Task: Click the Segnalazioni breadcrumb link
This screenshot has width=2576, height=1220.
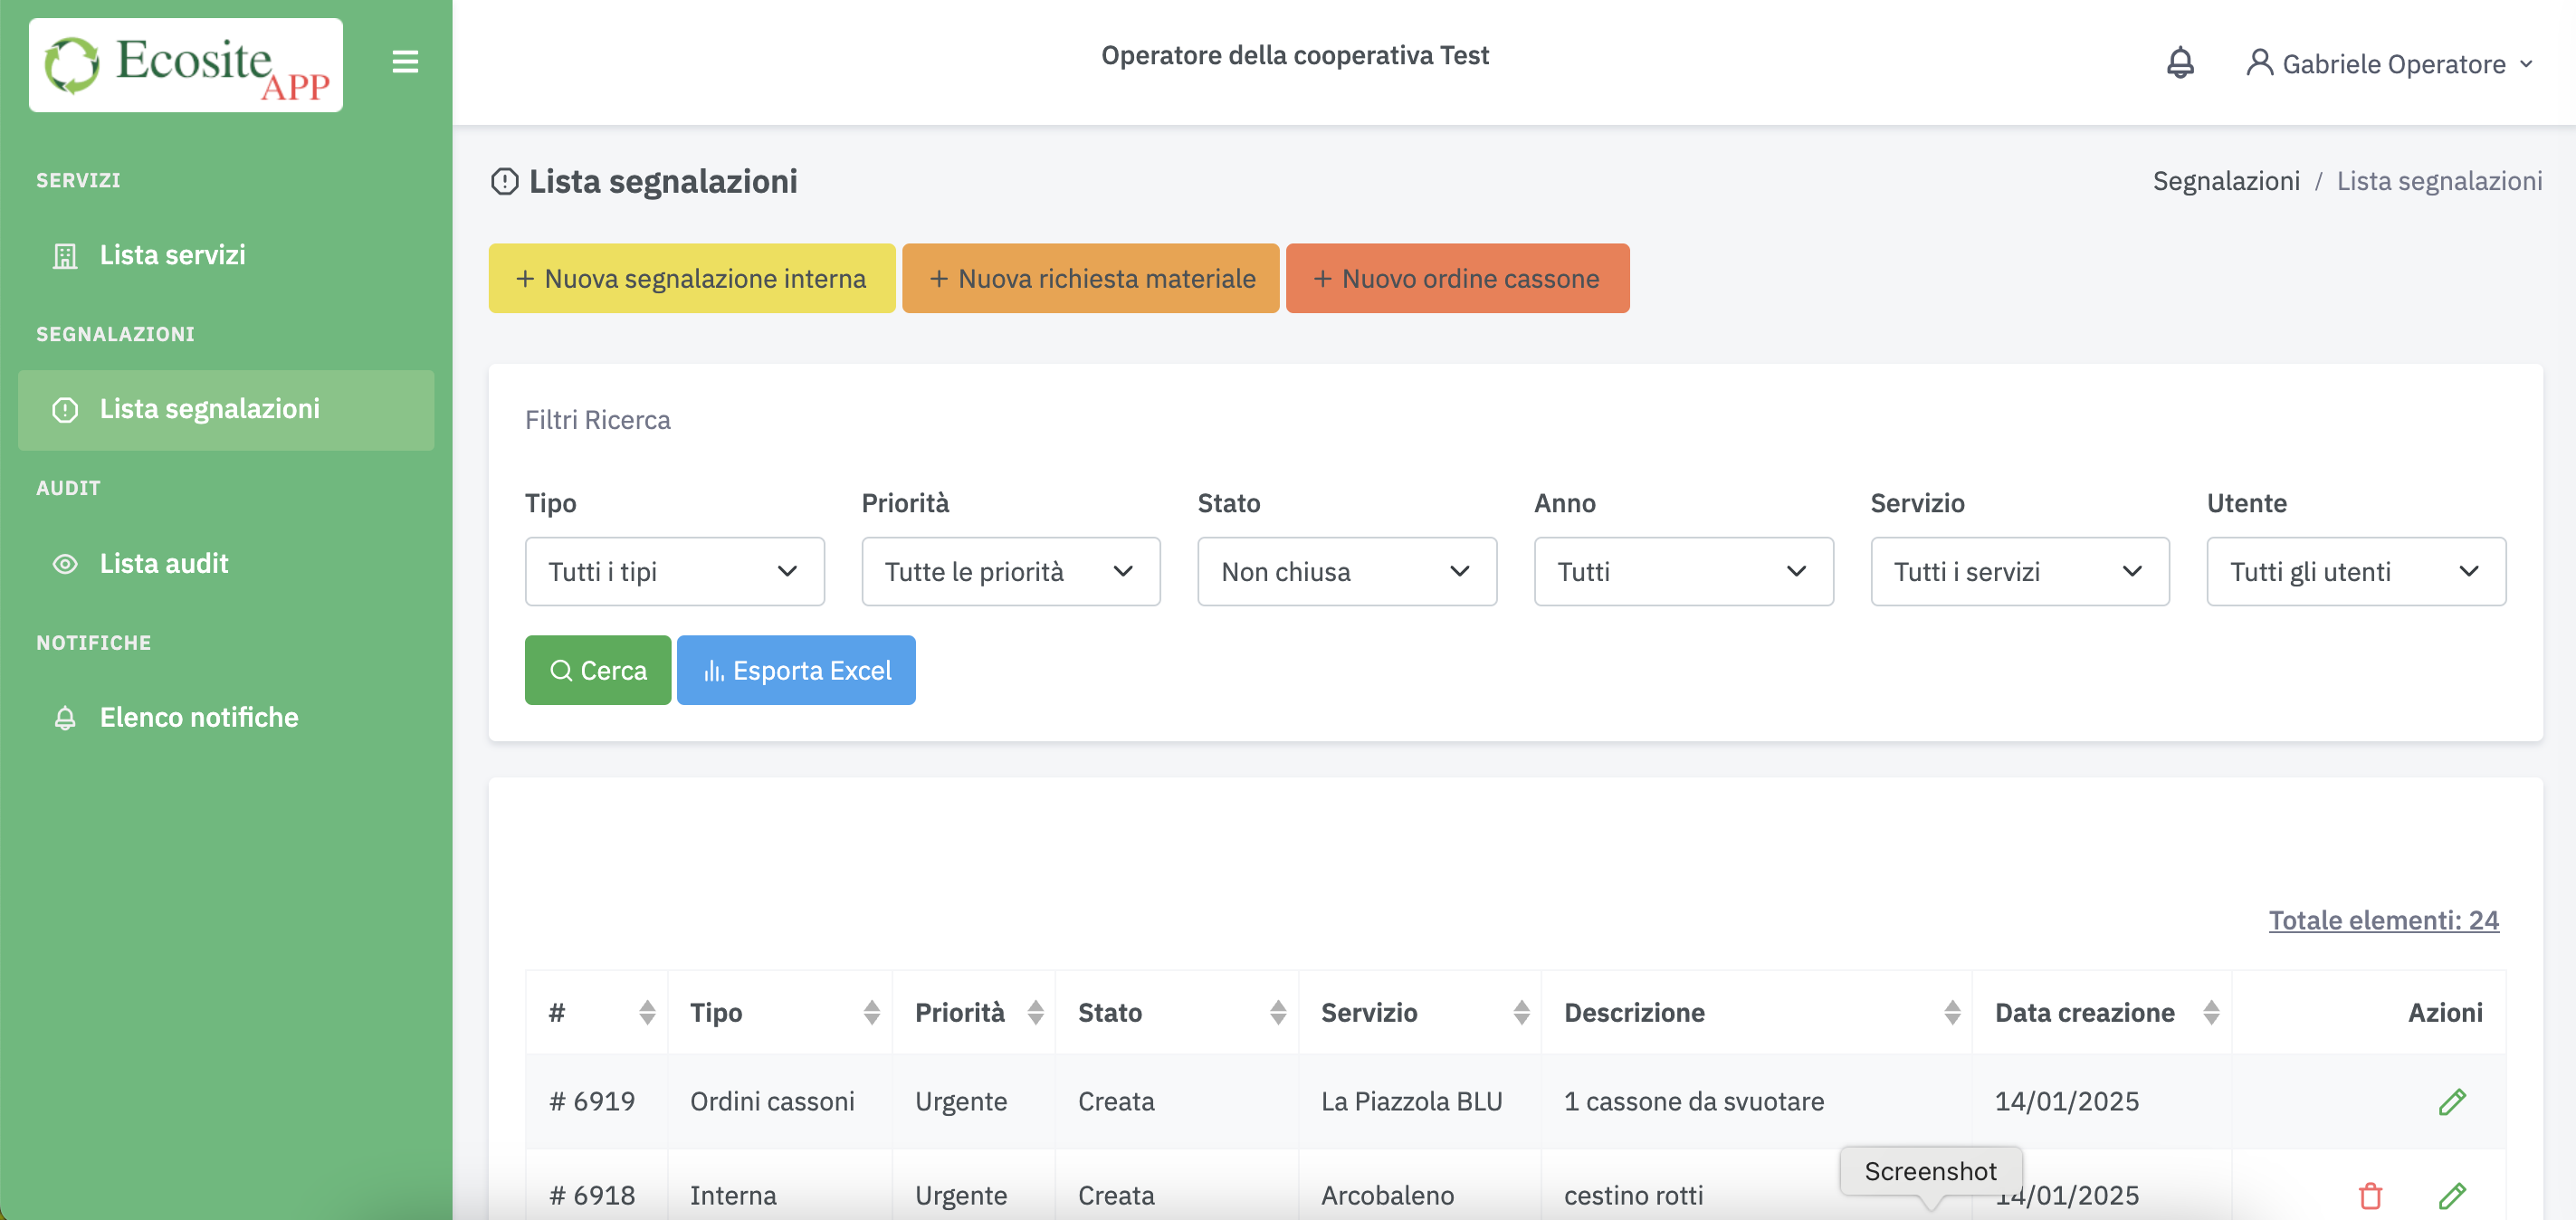Action: (x=2225, y=181)
